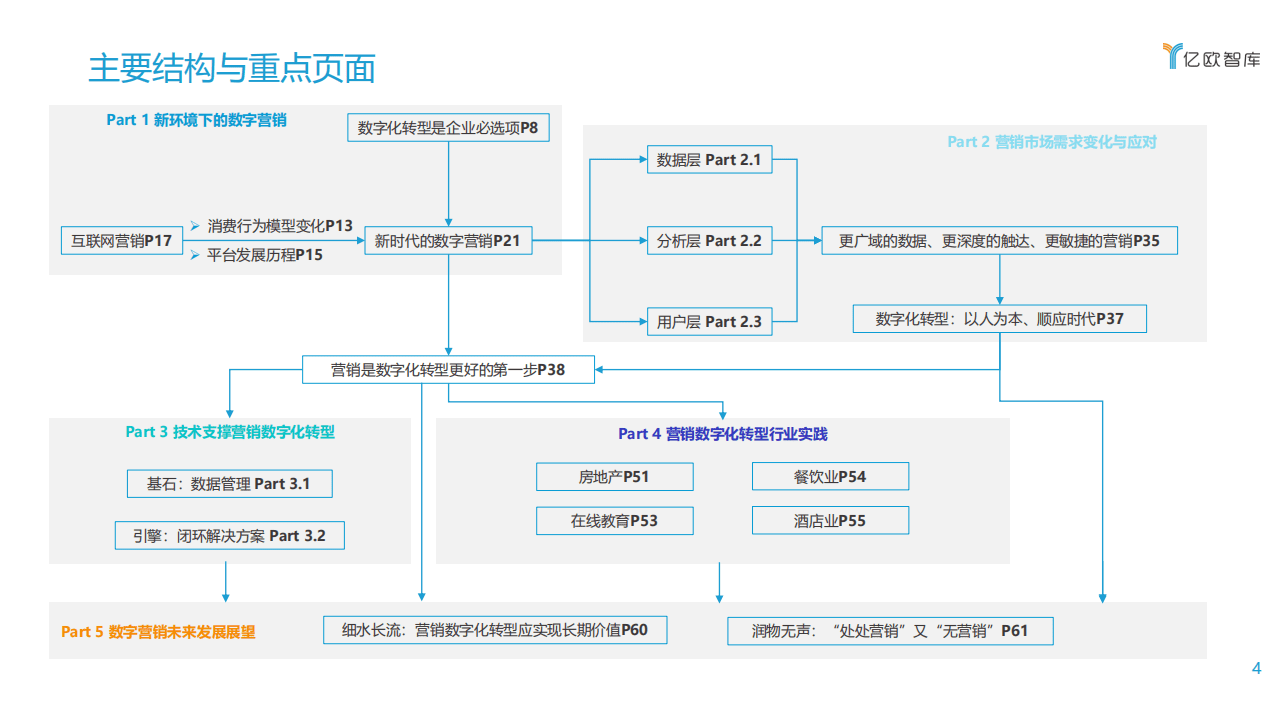Select the 互联网营销P17 node
The height and width of the screenshot is (719, 1279).
[x=121, y=240]
